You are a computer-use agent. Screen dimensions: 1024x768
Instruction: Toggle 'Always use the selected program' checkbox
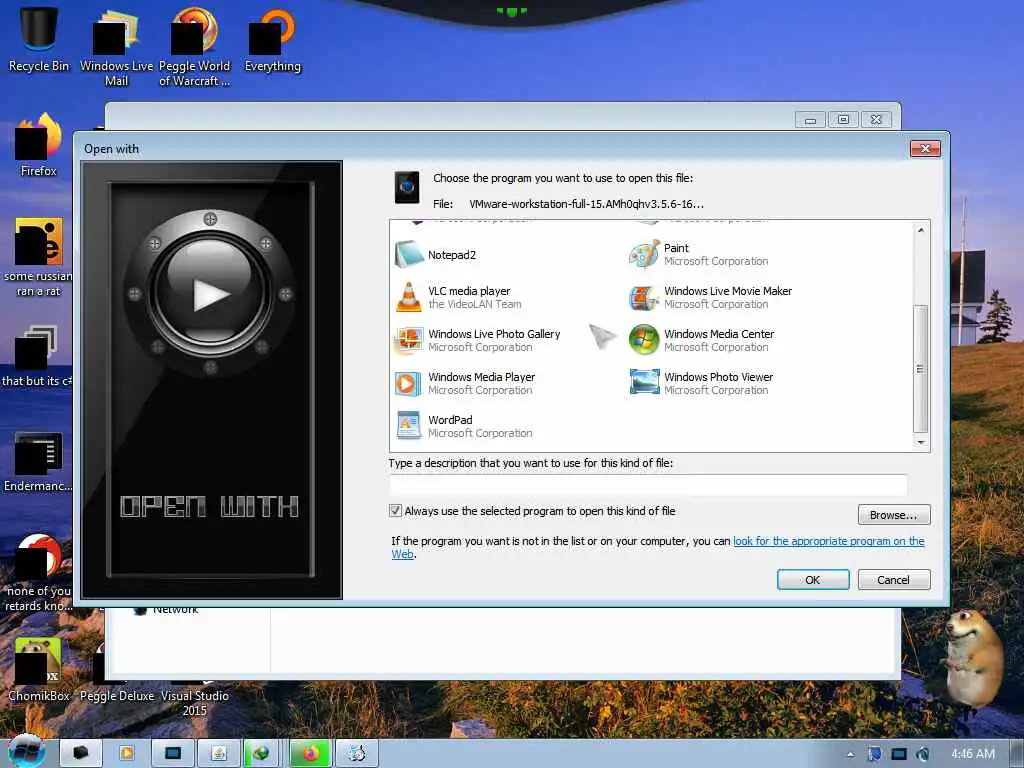pyautogui.click(x=395, y=511)
